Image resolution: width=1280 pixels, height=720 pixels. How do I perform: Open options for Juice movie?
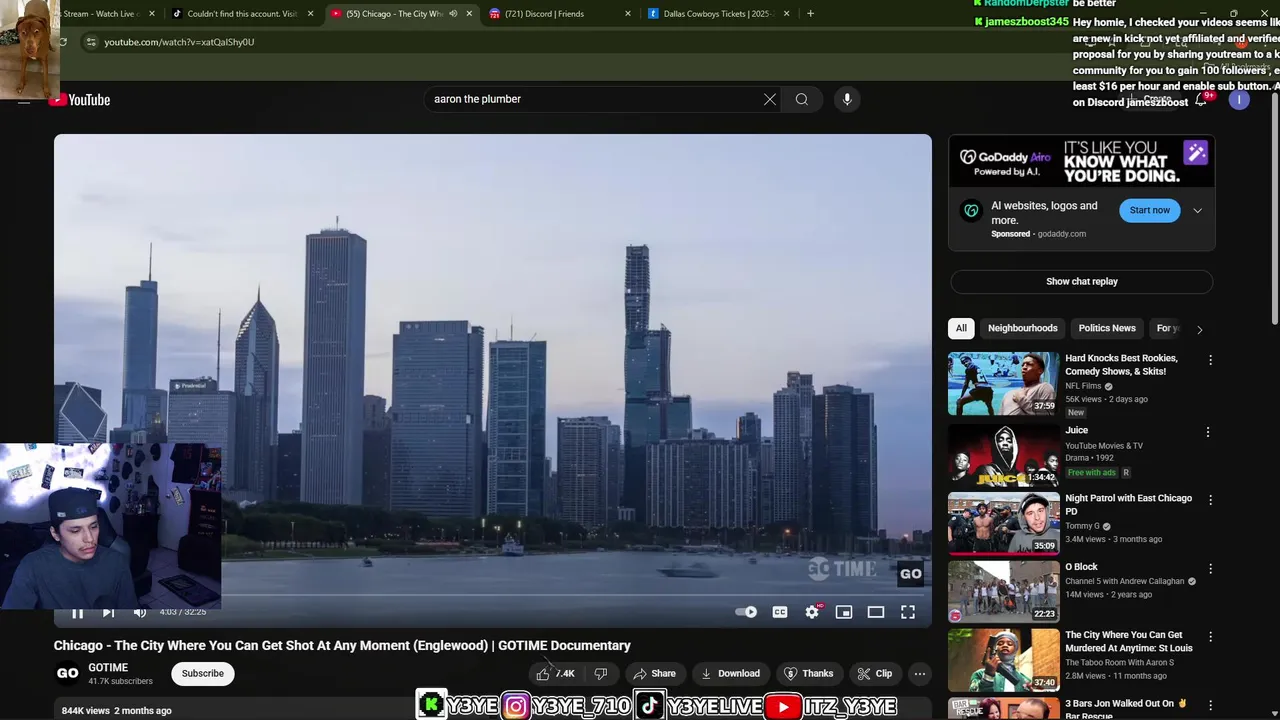(1208, 432)
